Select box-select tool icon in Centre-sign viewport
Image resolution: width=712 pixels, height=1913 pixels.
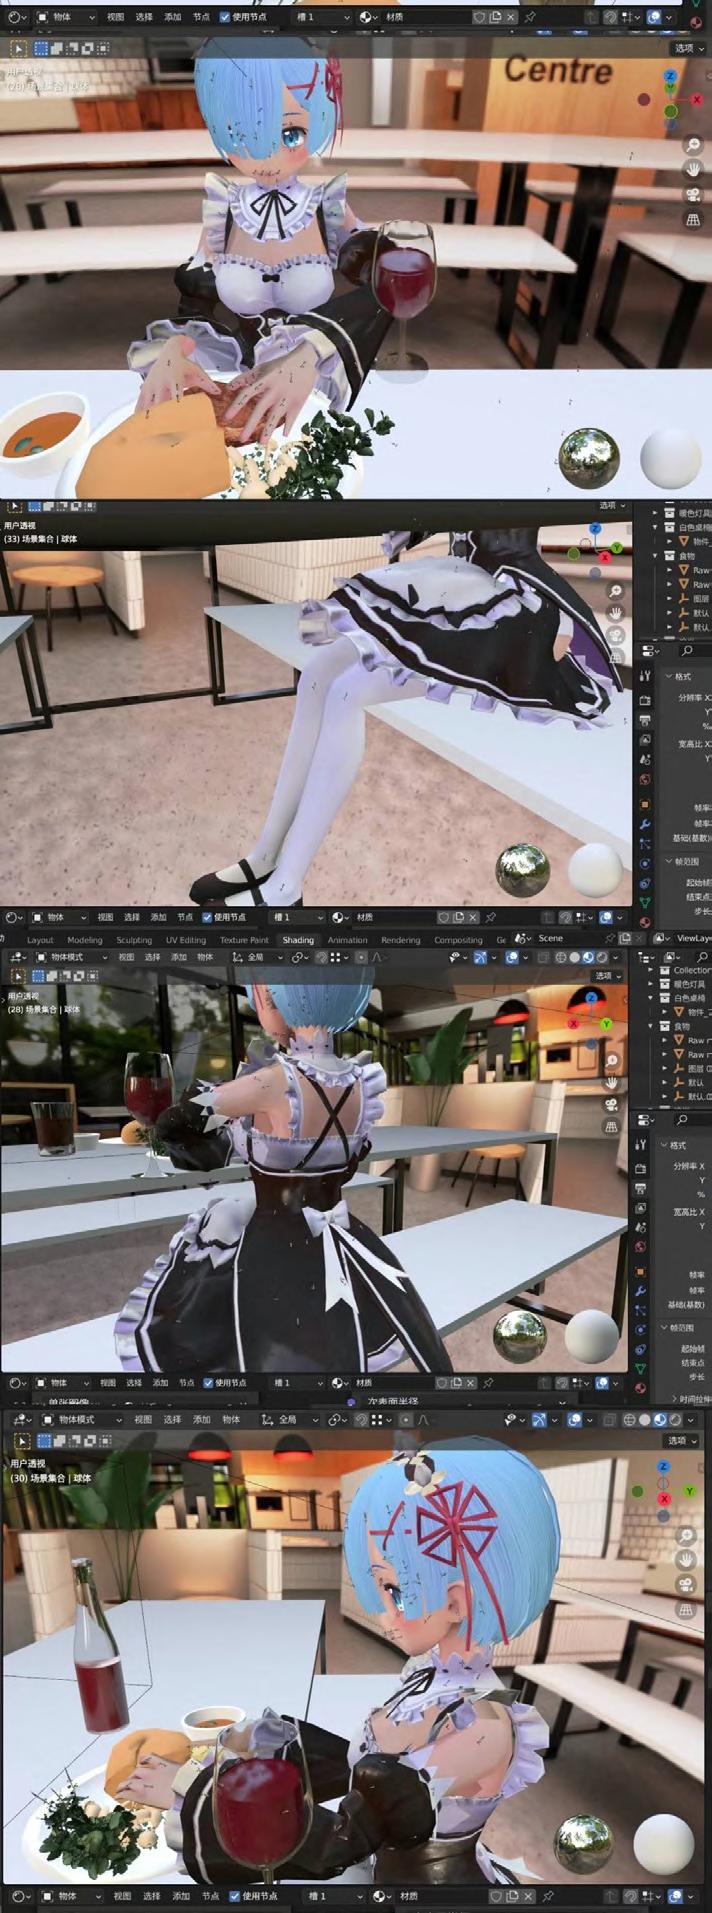pyautogui.click(x=42, y=48)
